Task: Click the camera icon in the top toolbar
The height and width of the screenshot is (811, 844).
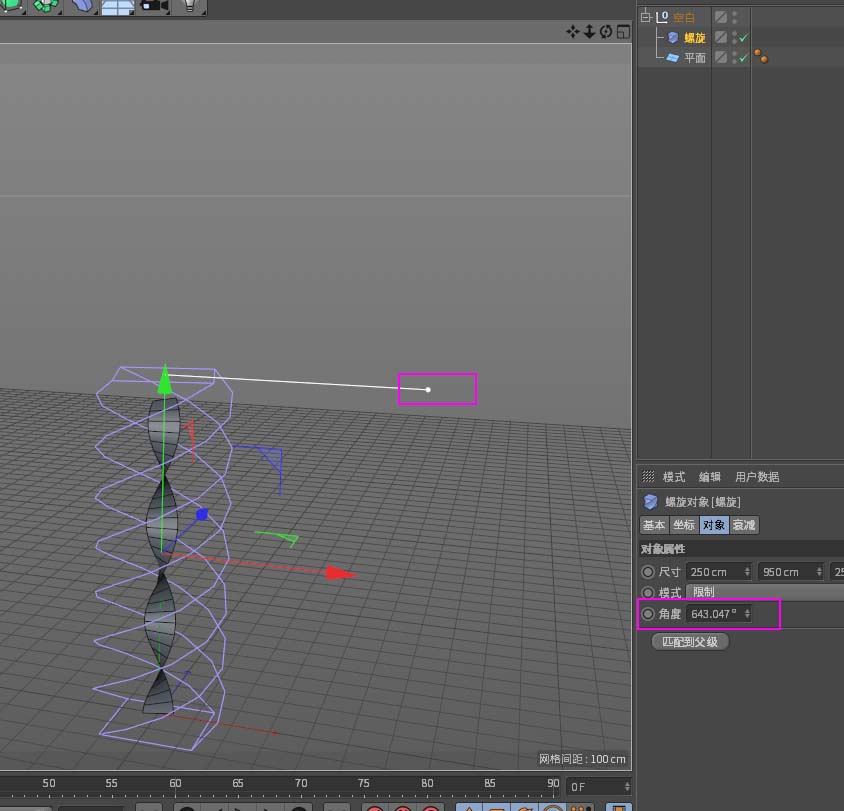Action: point(152,8)
